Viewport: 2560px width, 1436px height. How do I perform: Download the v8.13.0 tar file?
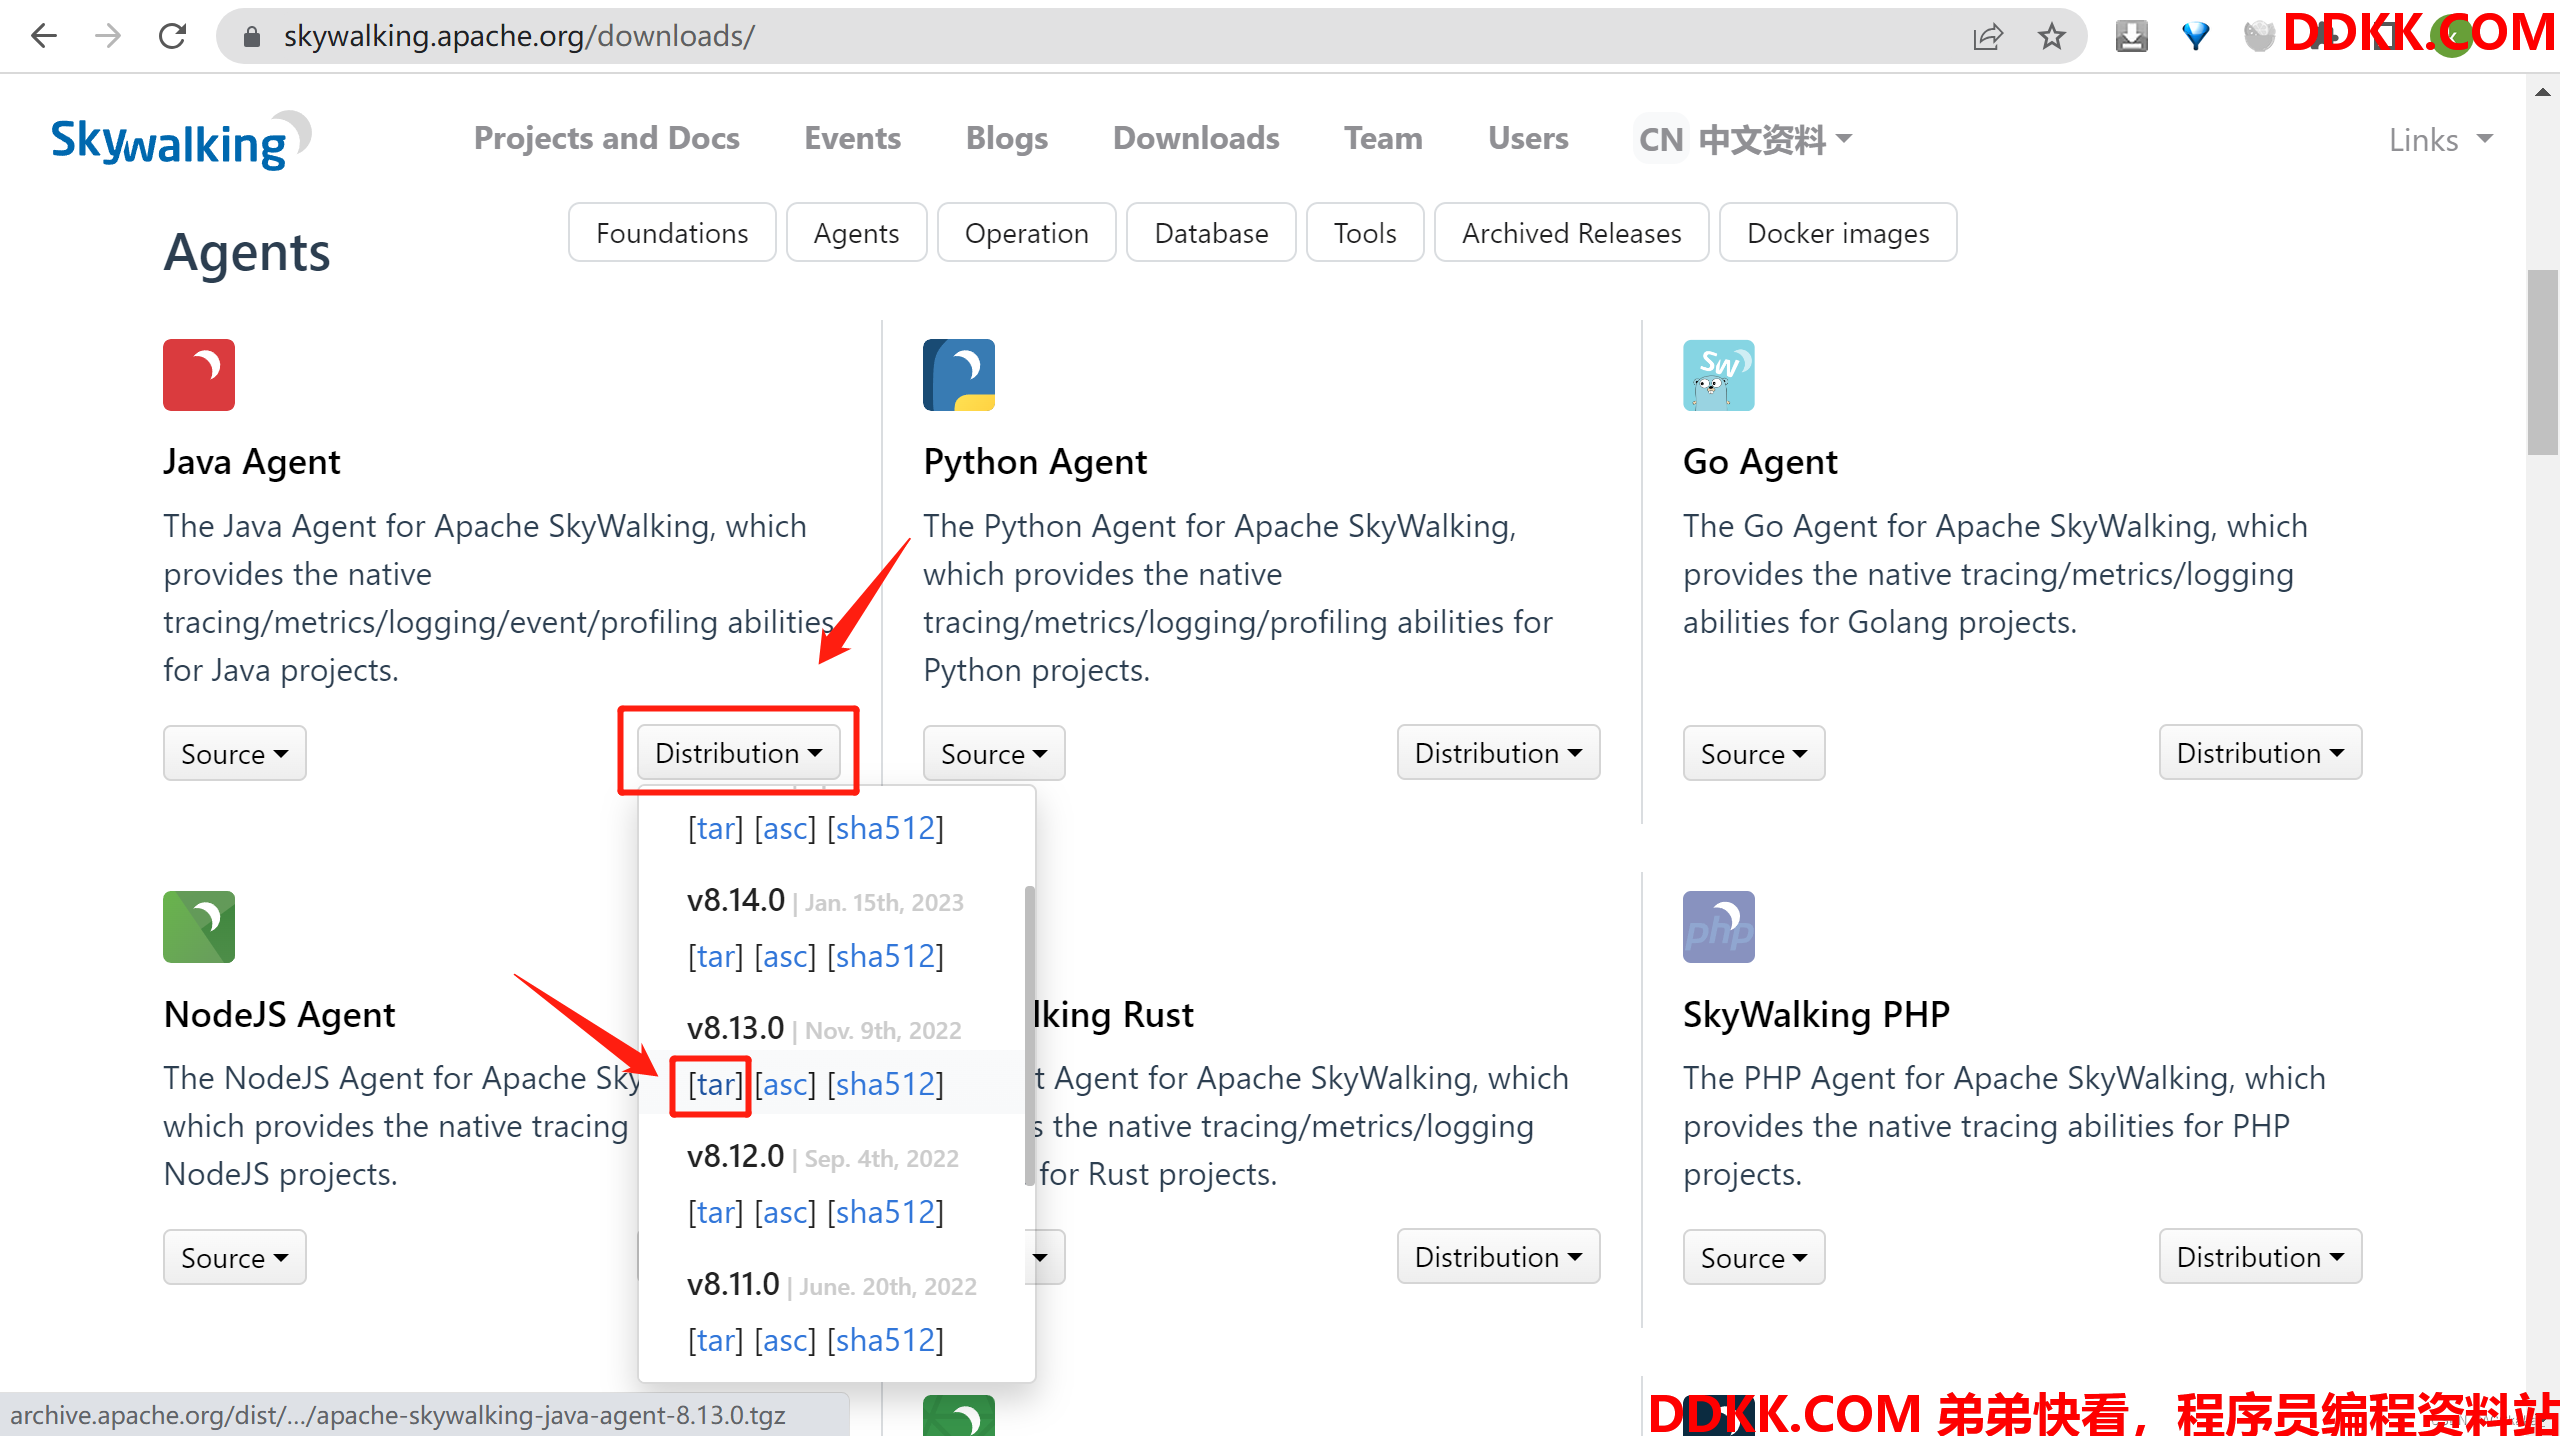[716, 1084]
